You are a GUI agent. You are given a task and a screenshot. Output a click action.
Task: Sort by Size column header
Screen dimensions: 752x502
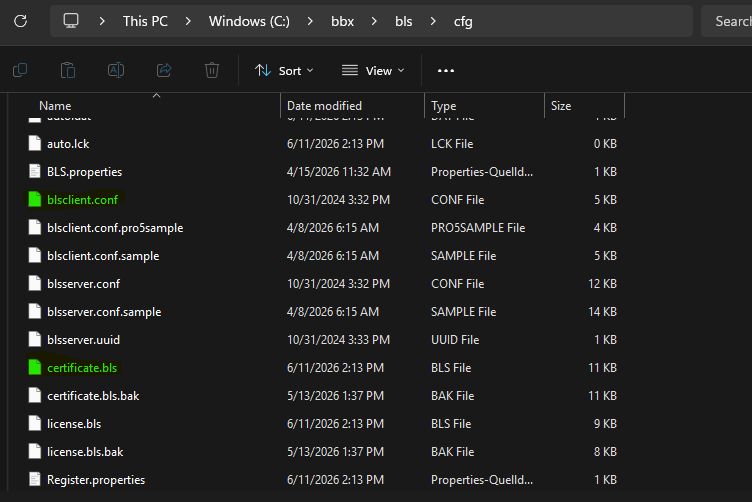click(x=561, y=105)
